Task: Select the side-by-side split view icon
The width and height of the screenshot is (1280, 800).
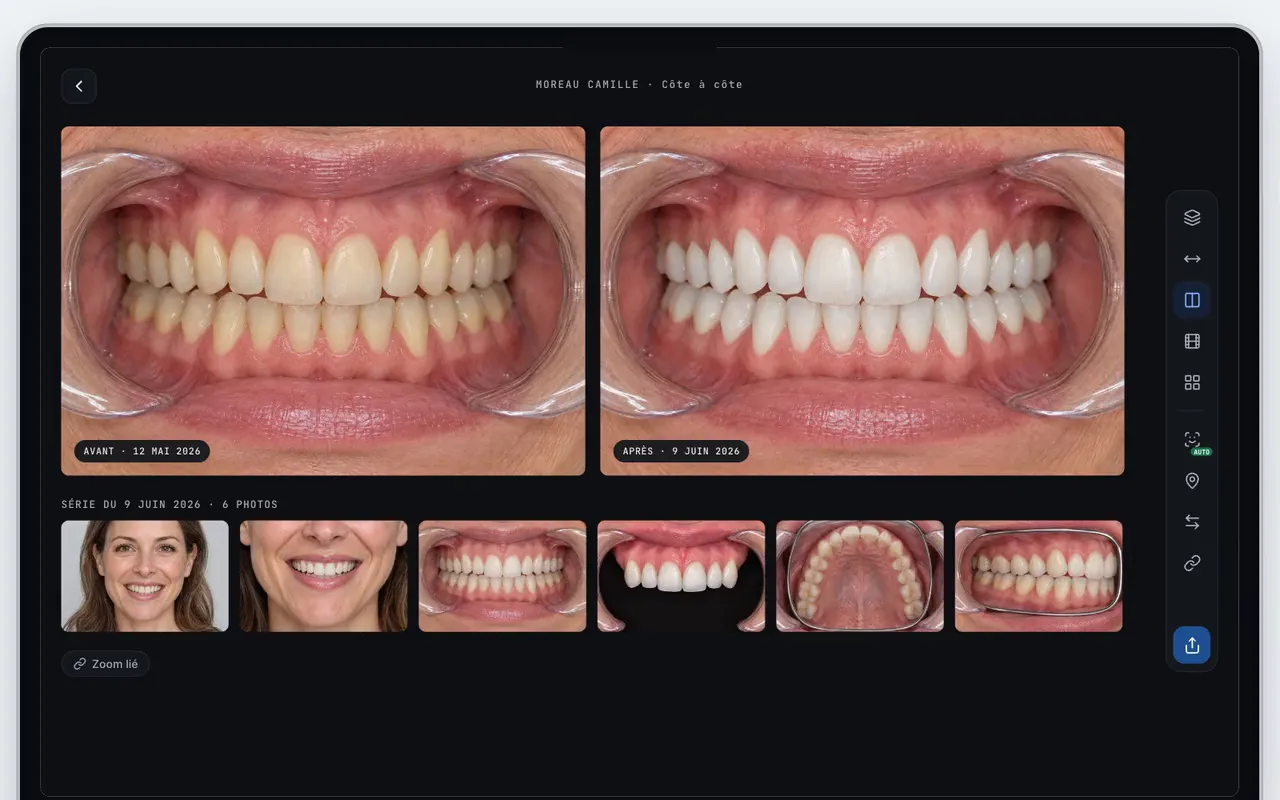Action: pos(1192,300)
